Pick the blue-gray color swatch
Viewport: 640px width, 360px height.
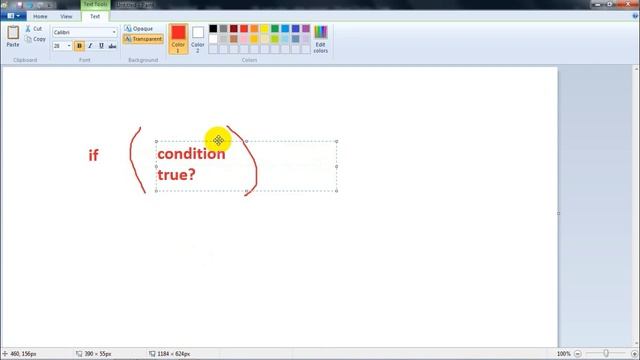296,39
